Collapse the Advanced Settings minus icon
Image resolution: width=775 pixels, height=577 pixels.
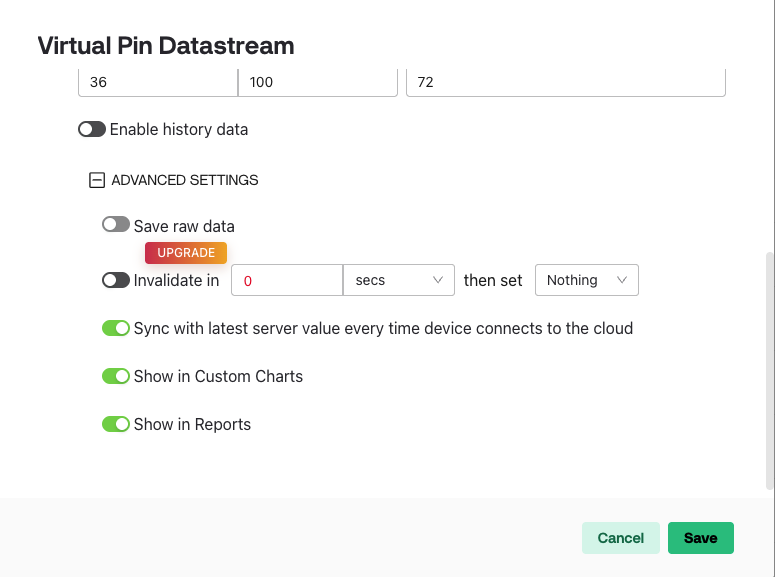pyautogui.click(x=97, y=181)
